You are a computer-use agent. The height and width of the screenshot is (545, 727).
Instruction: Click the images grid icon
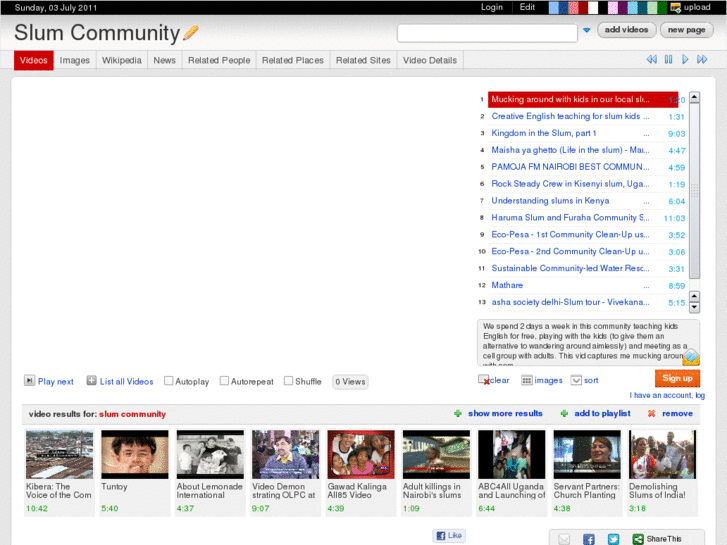(x=526, y=380)
